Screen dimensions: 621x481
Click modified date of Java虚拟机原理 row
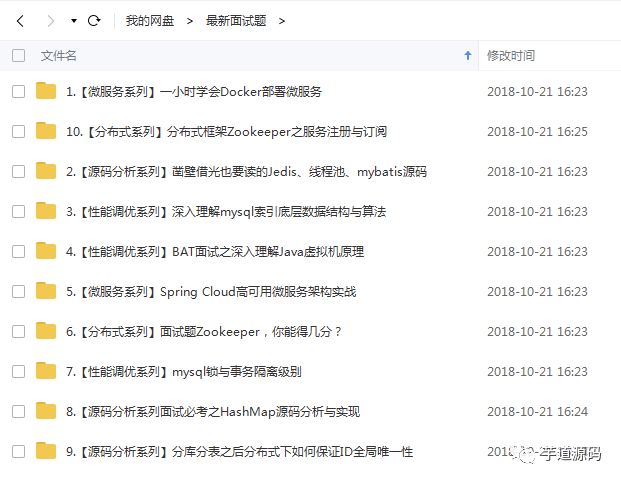tap(537, 252)
